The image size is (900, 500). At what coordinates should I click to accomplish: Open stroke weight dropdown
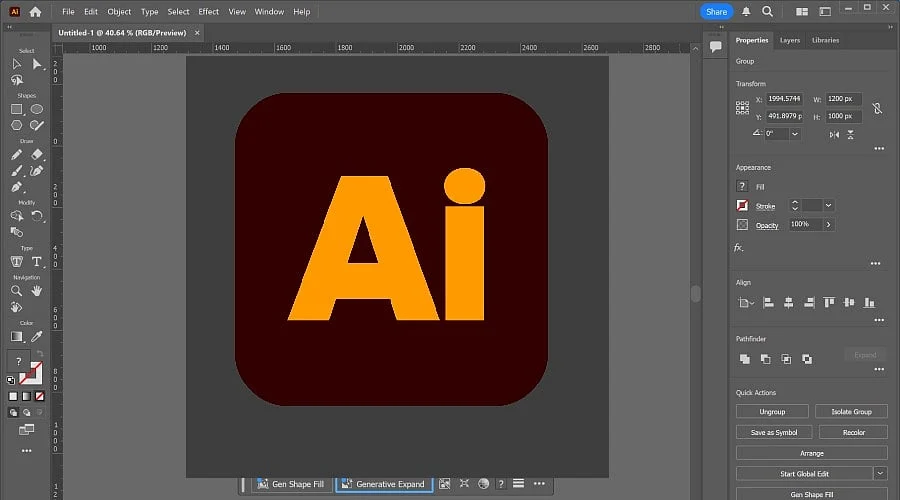pos(828,206)
